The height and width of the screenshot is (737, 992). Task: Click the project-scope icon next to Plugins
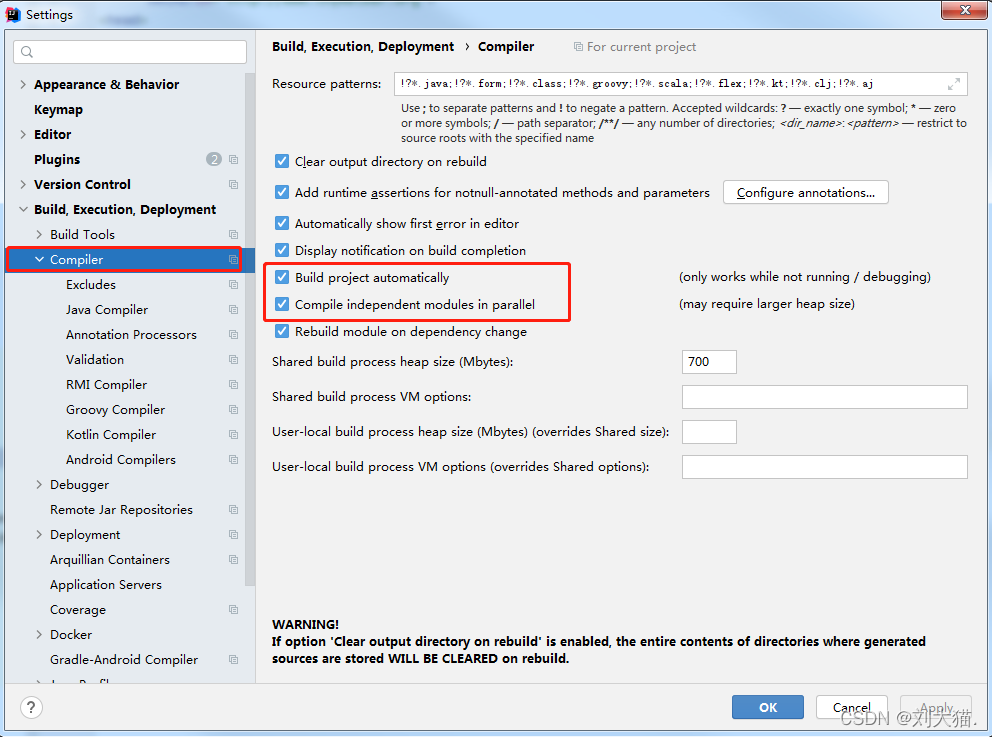click(x=233, y=160)
